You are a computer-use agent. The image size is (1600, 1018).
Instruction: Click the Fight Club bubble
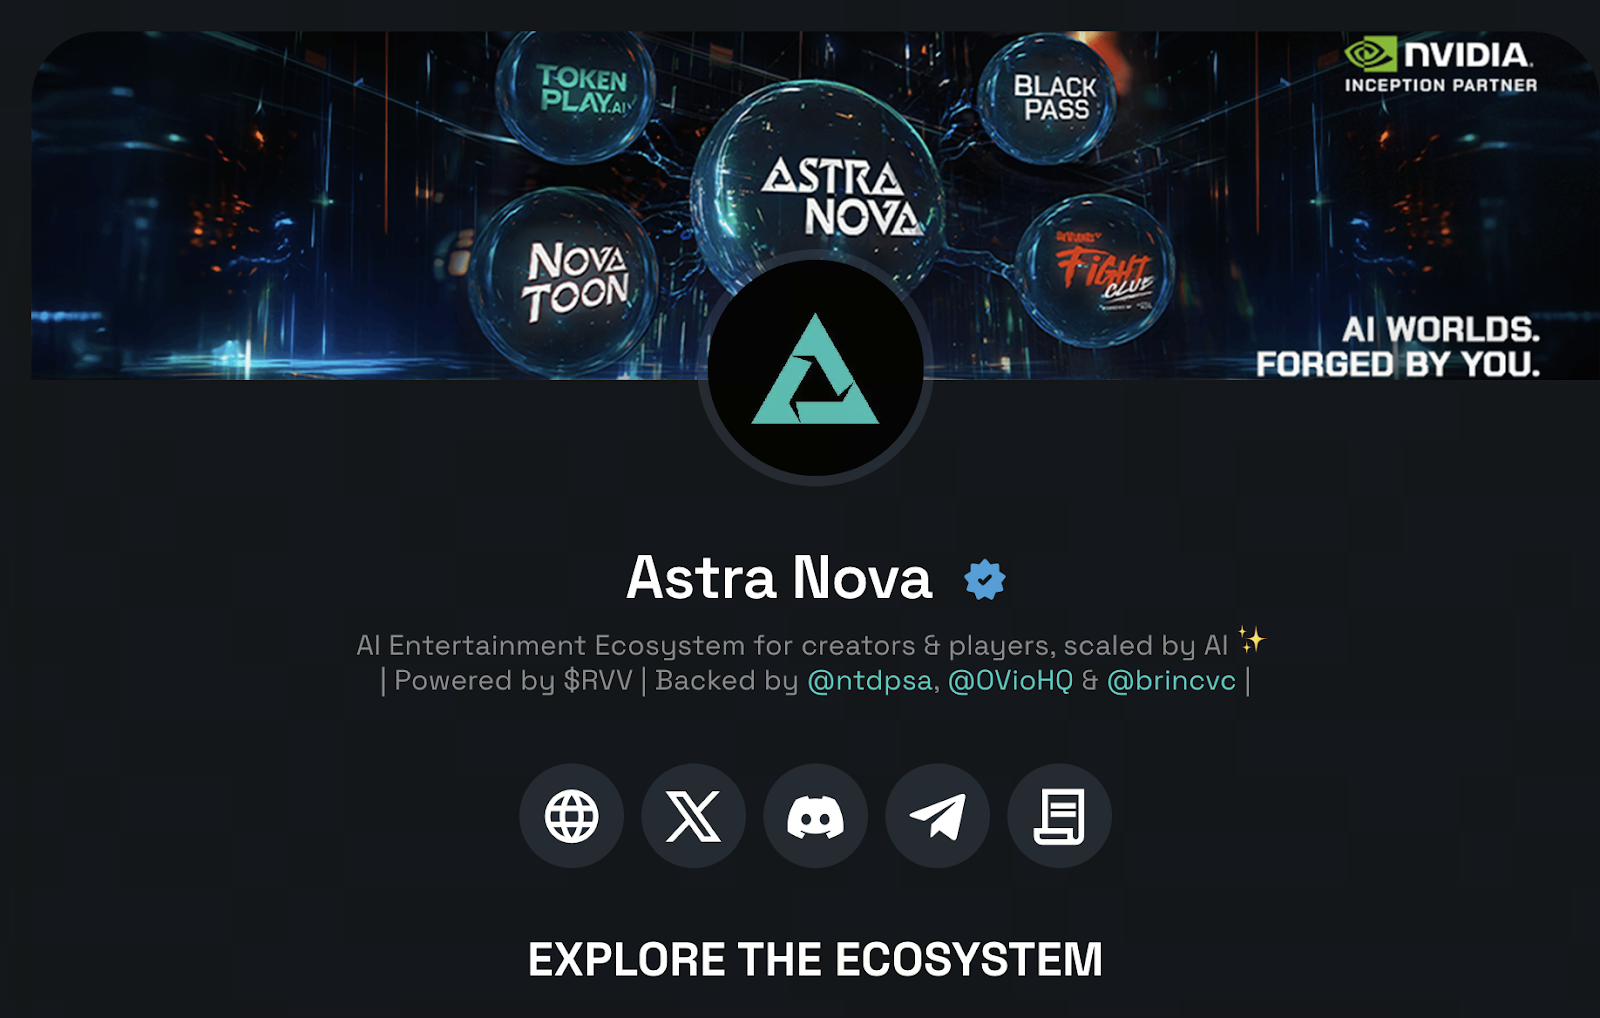pos(1095,270)
